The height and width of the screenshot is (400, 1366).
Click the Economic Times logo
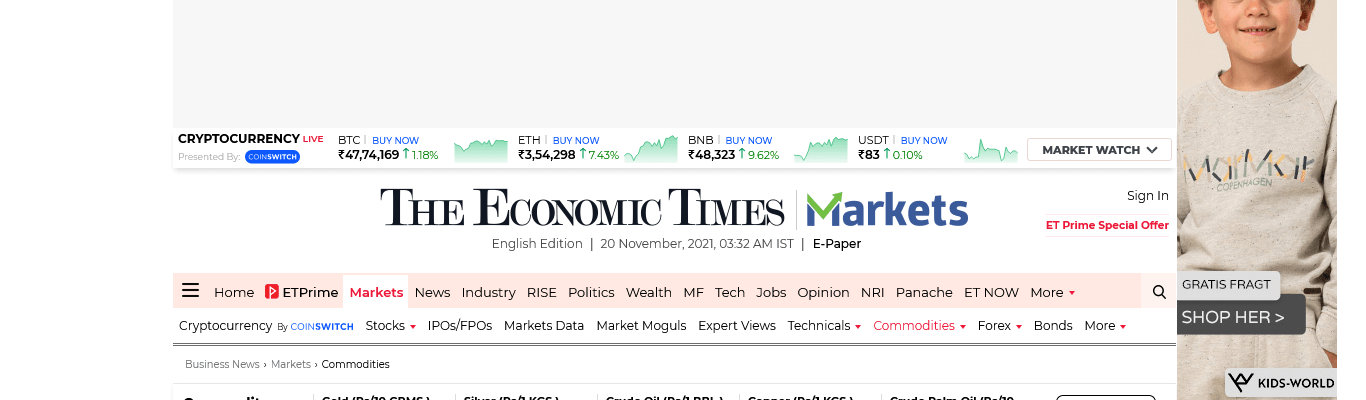pos(582,209)
